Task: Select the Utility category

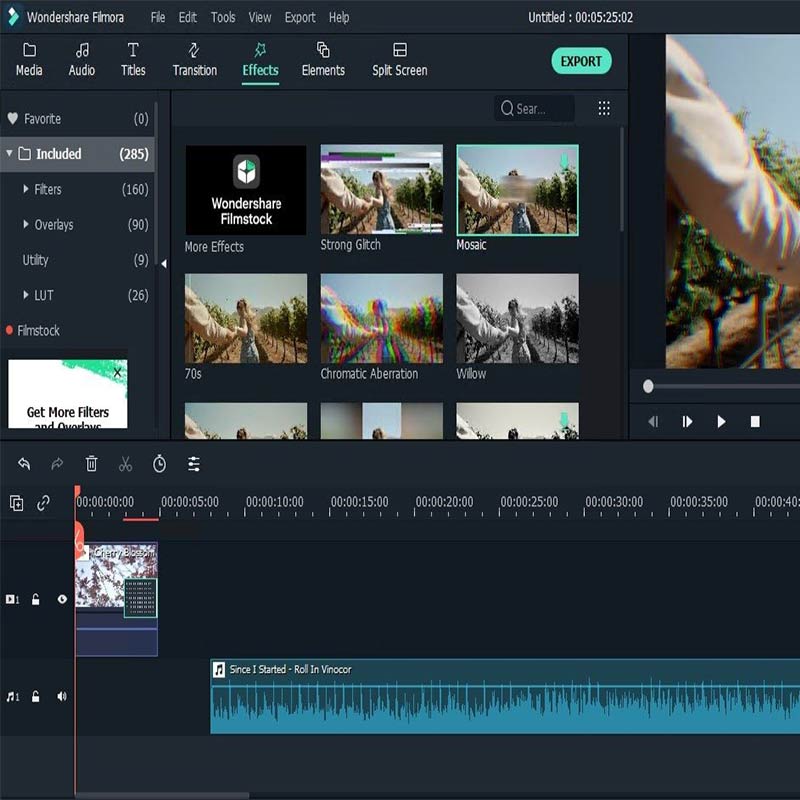Action: click(x=78, y=260)
